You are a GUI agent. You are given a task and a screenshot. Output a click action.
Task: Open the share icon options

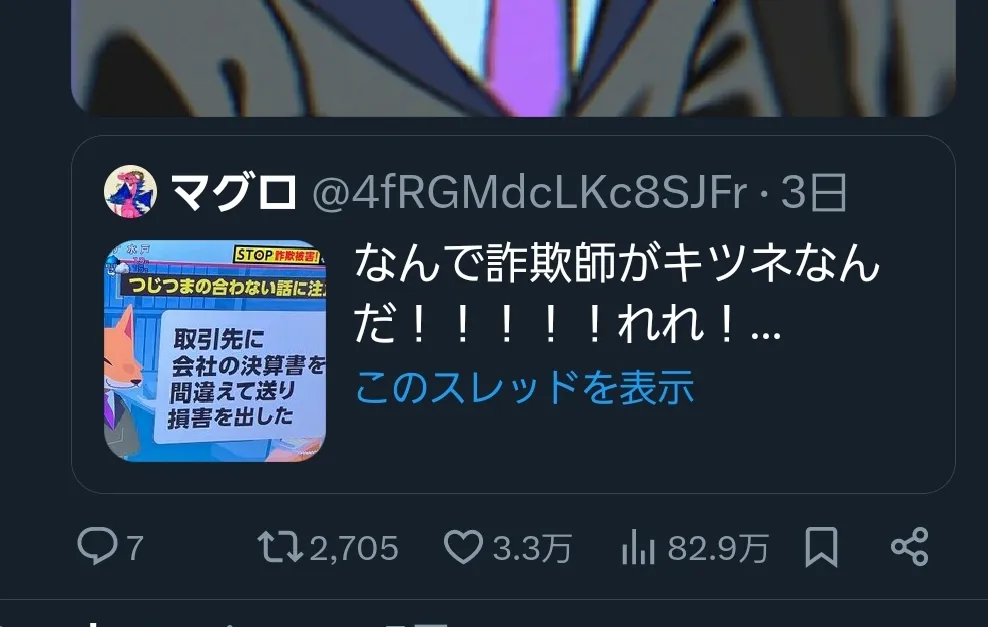tap(909, 546)
